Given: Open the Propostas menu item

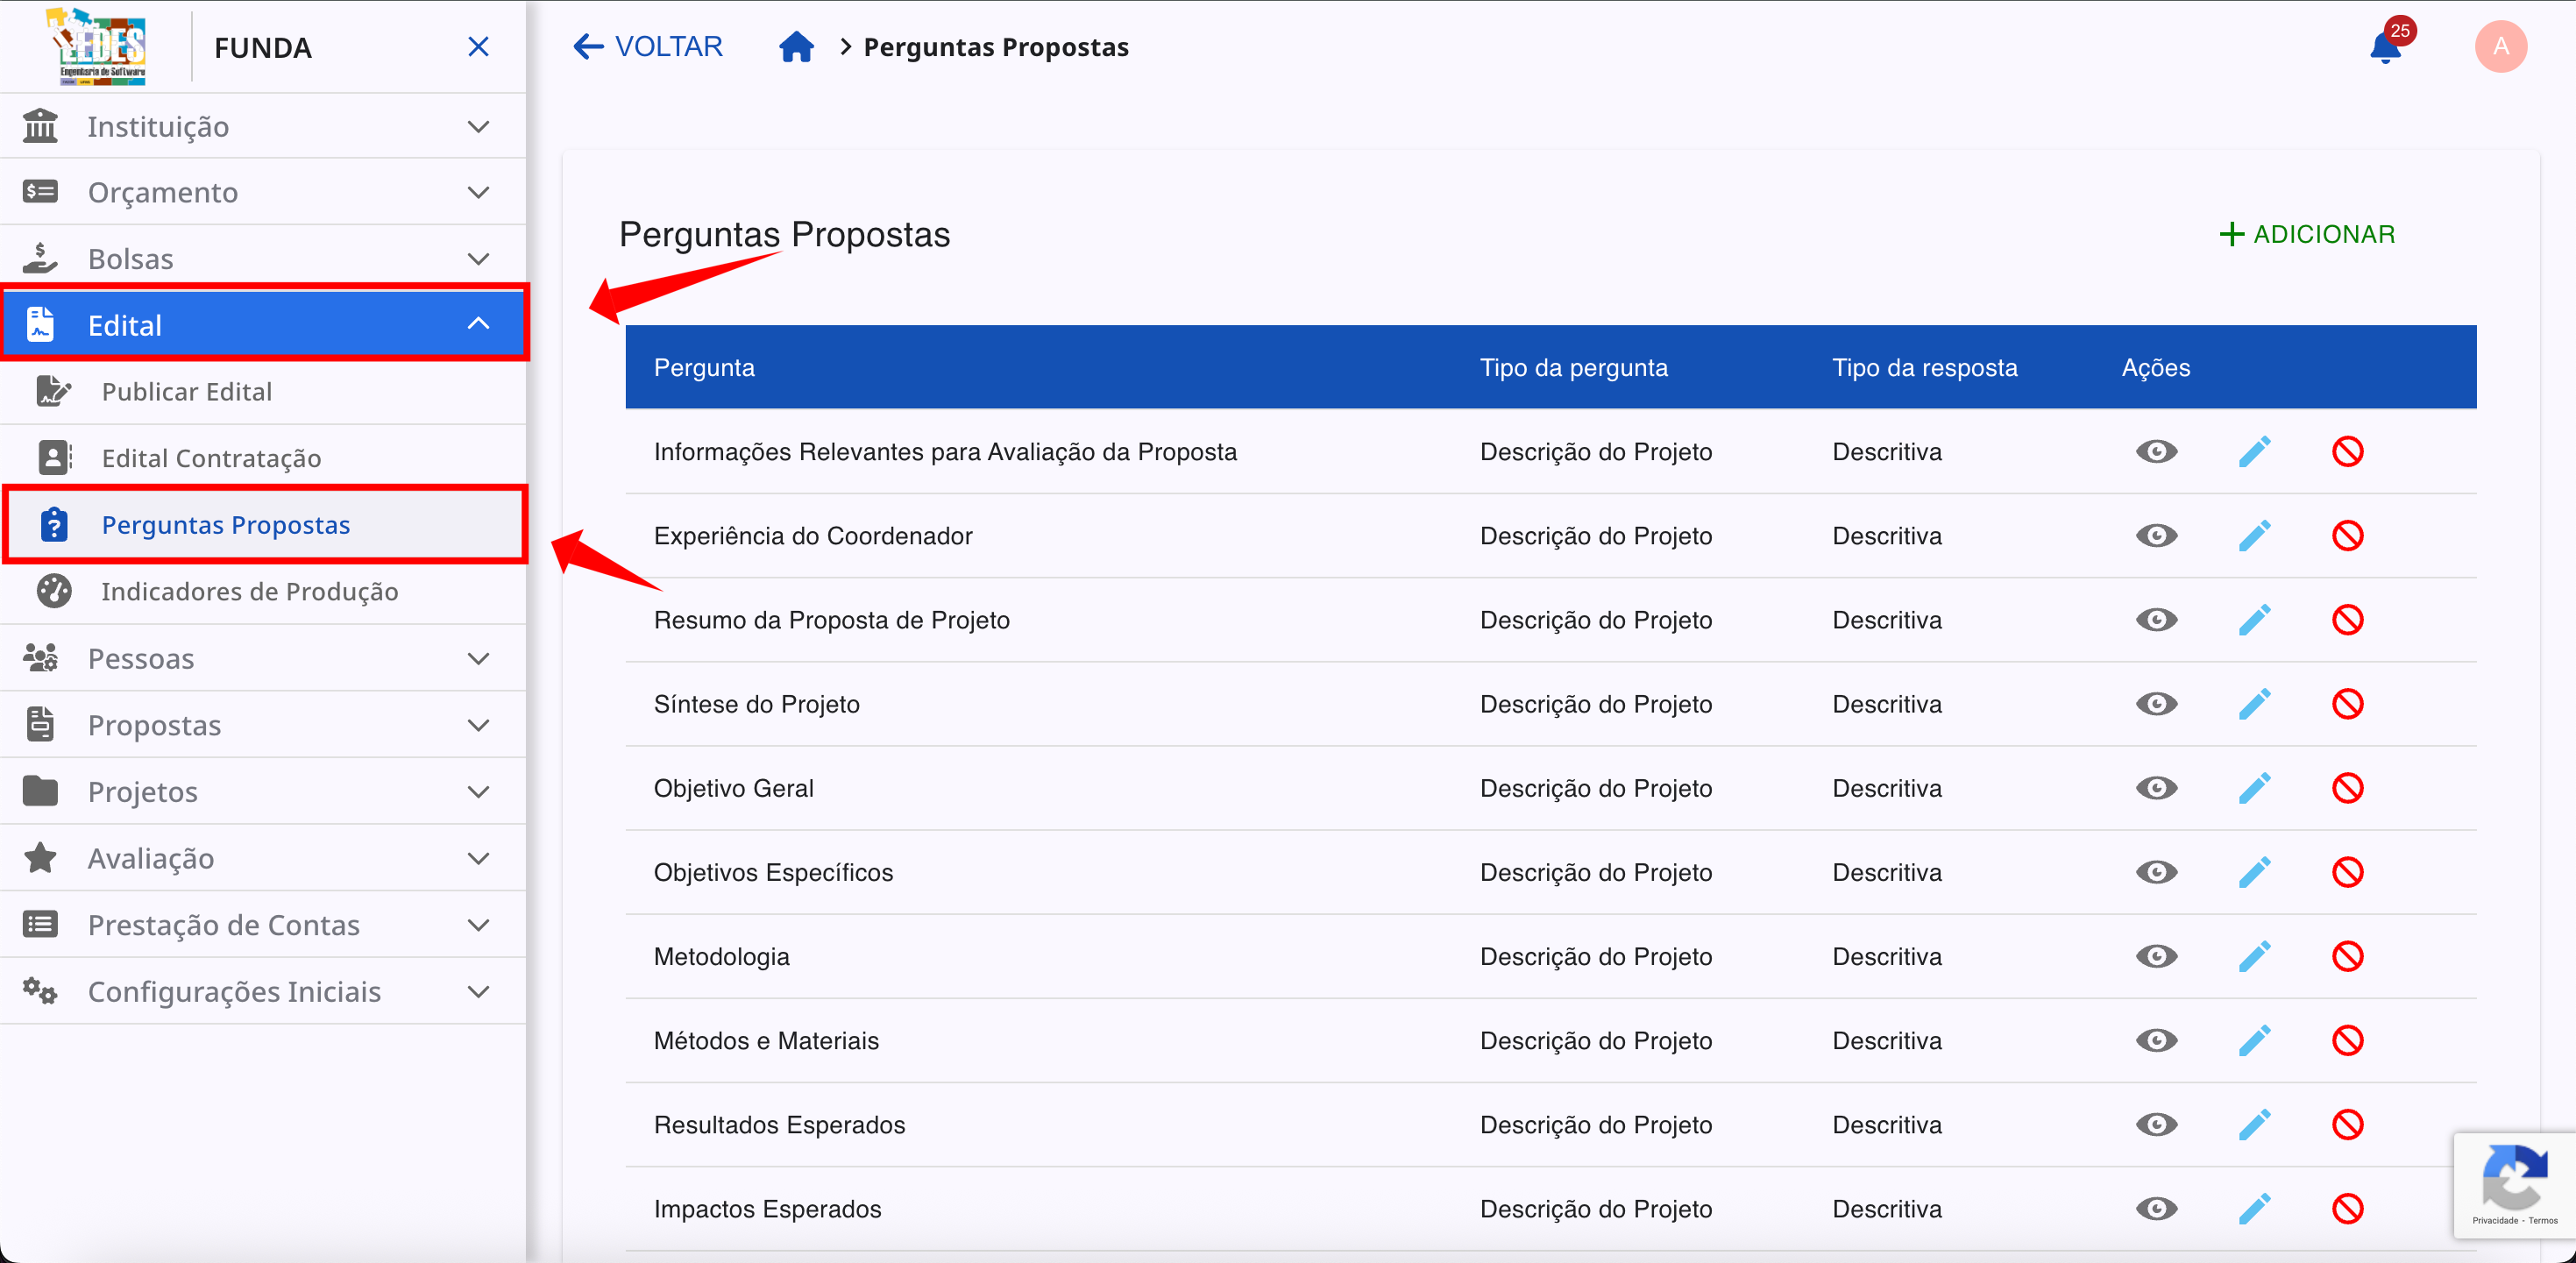Looking at the screenshot, I should [x=153, y=725].
